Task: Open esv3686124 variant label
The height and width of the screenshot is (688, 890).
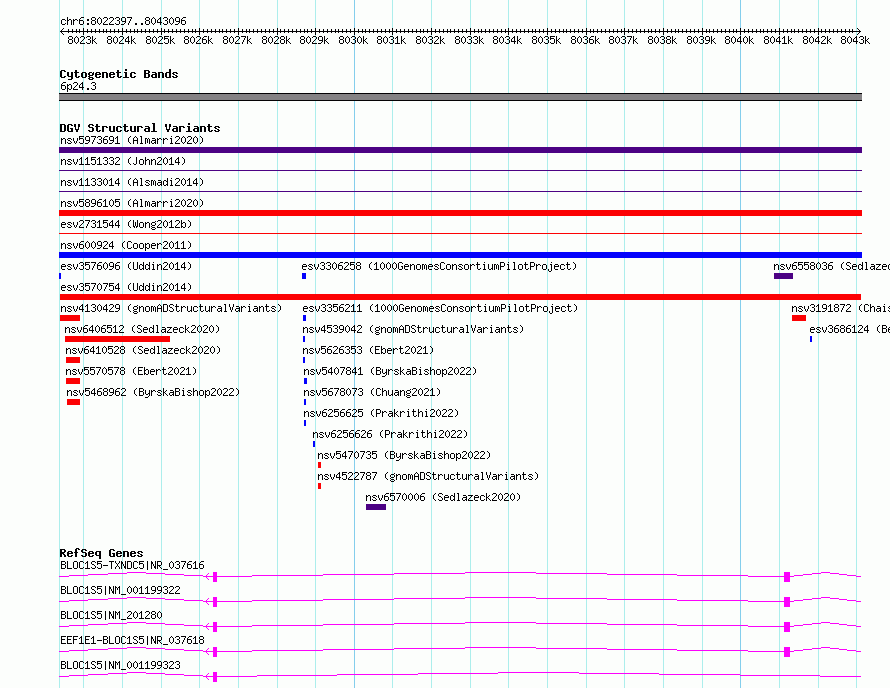Action: (x=849, y=329)
